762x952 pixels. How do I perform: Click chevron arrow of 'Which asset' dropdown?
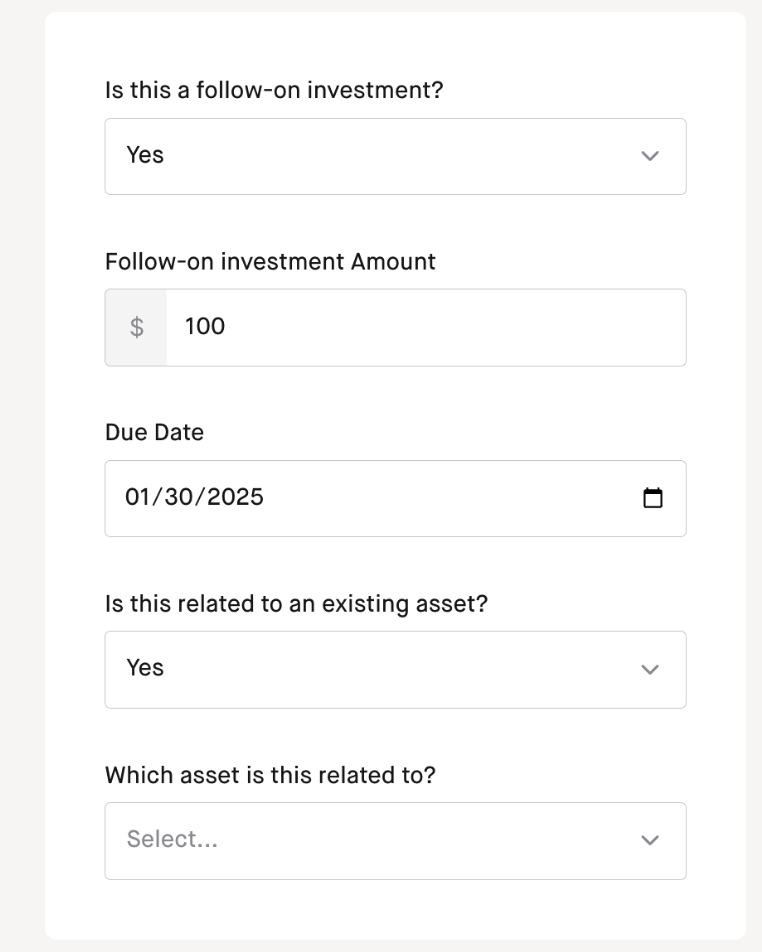650,840
